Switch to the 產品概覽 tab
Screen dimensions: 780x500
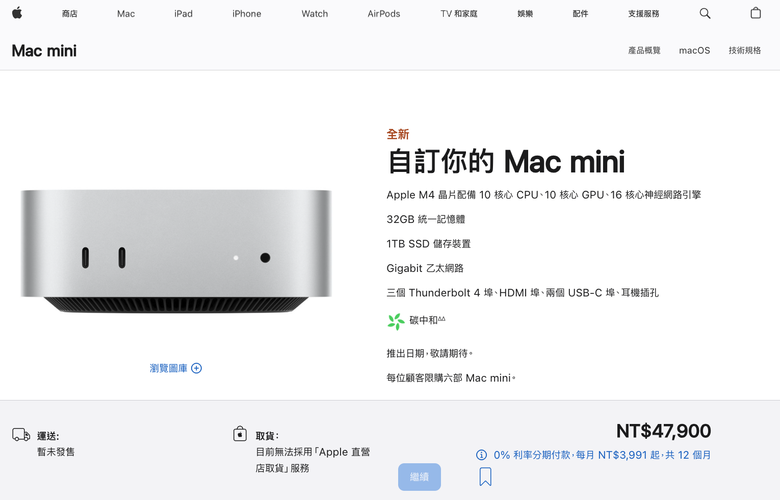tap(644, 50)
